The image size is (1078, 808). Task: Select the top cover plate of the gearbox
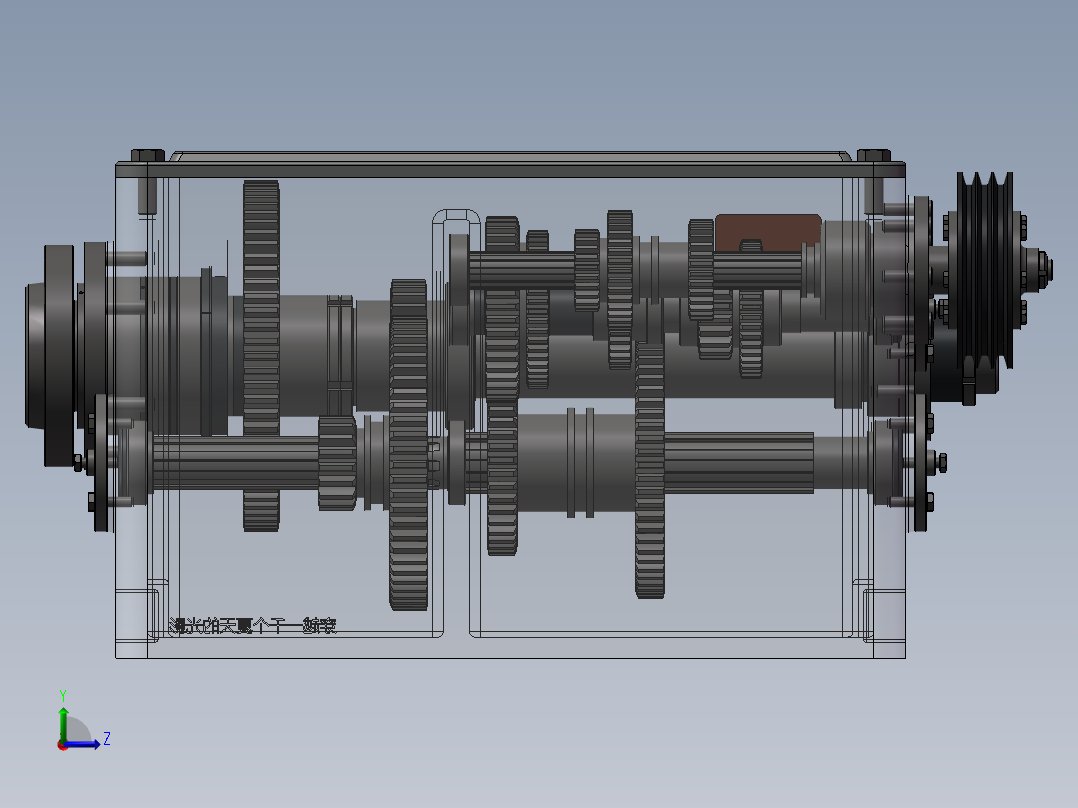pos(510,169)
